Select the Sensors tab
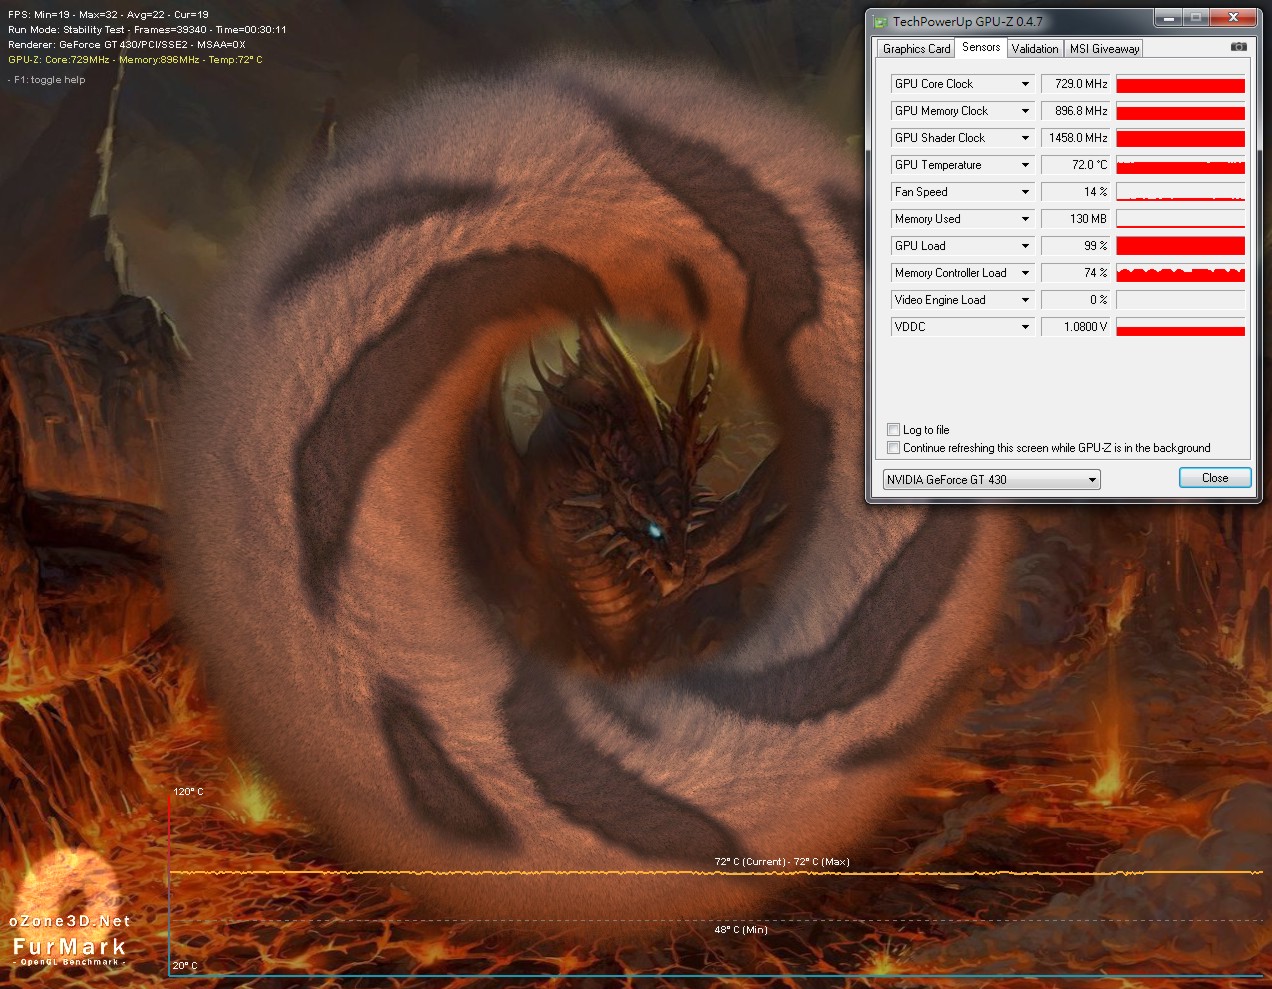The image size is (1272, 989). (x=981, y=47)
